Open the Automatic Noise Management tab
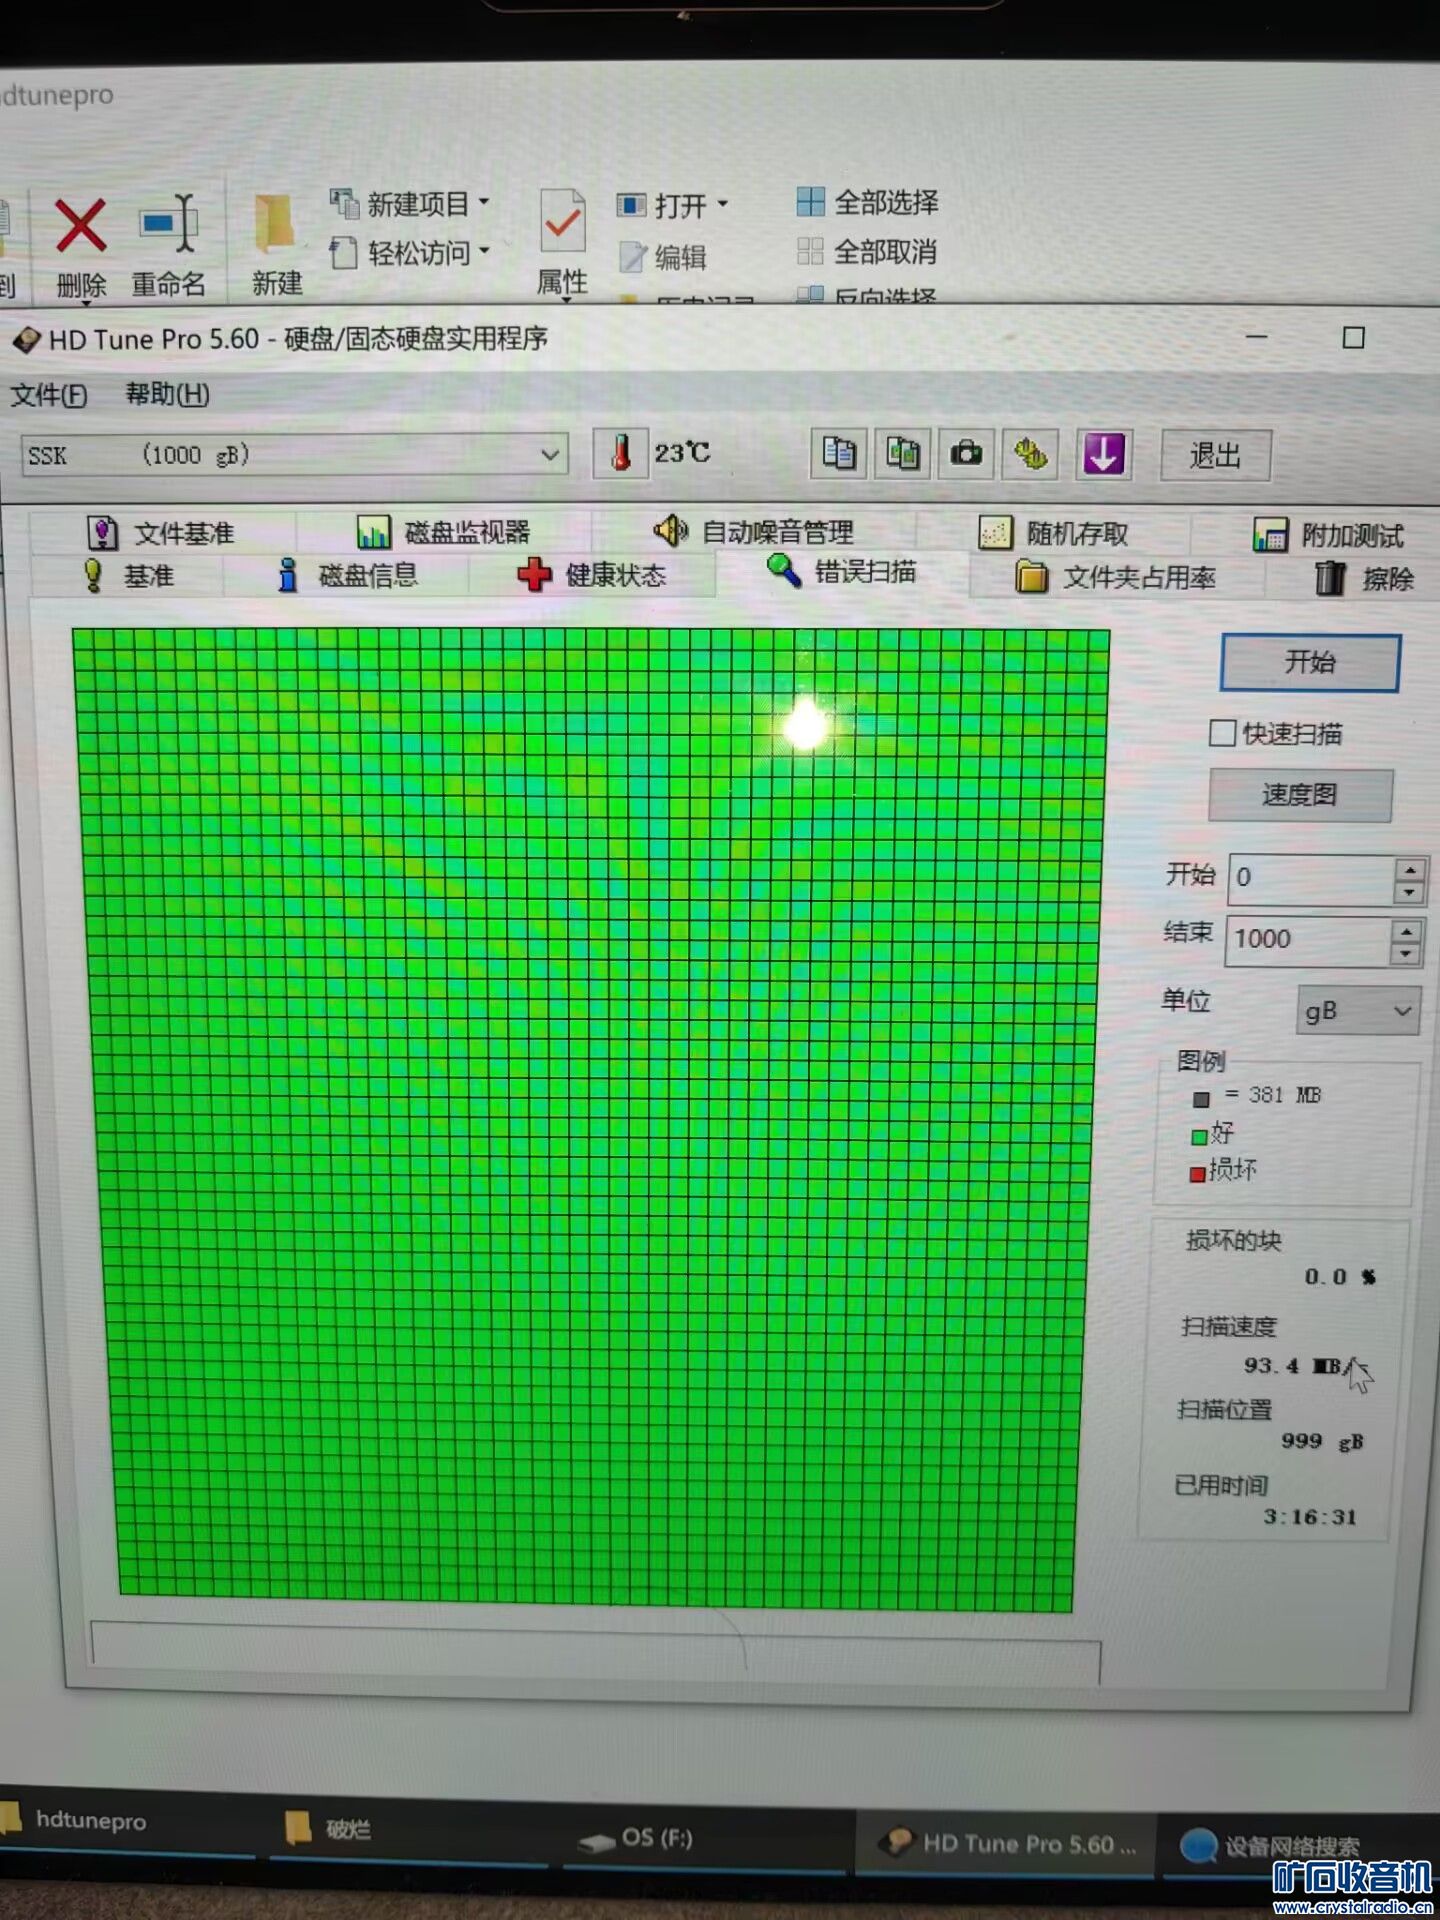Screen dimensions: 1440x1920 coord(754,531)
